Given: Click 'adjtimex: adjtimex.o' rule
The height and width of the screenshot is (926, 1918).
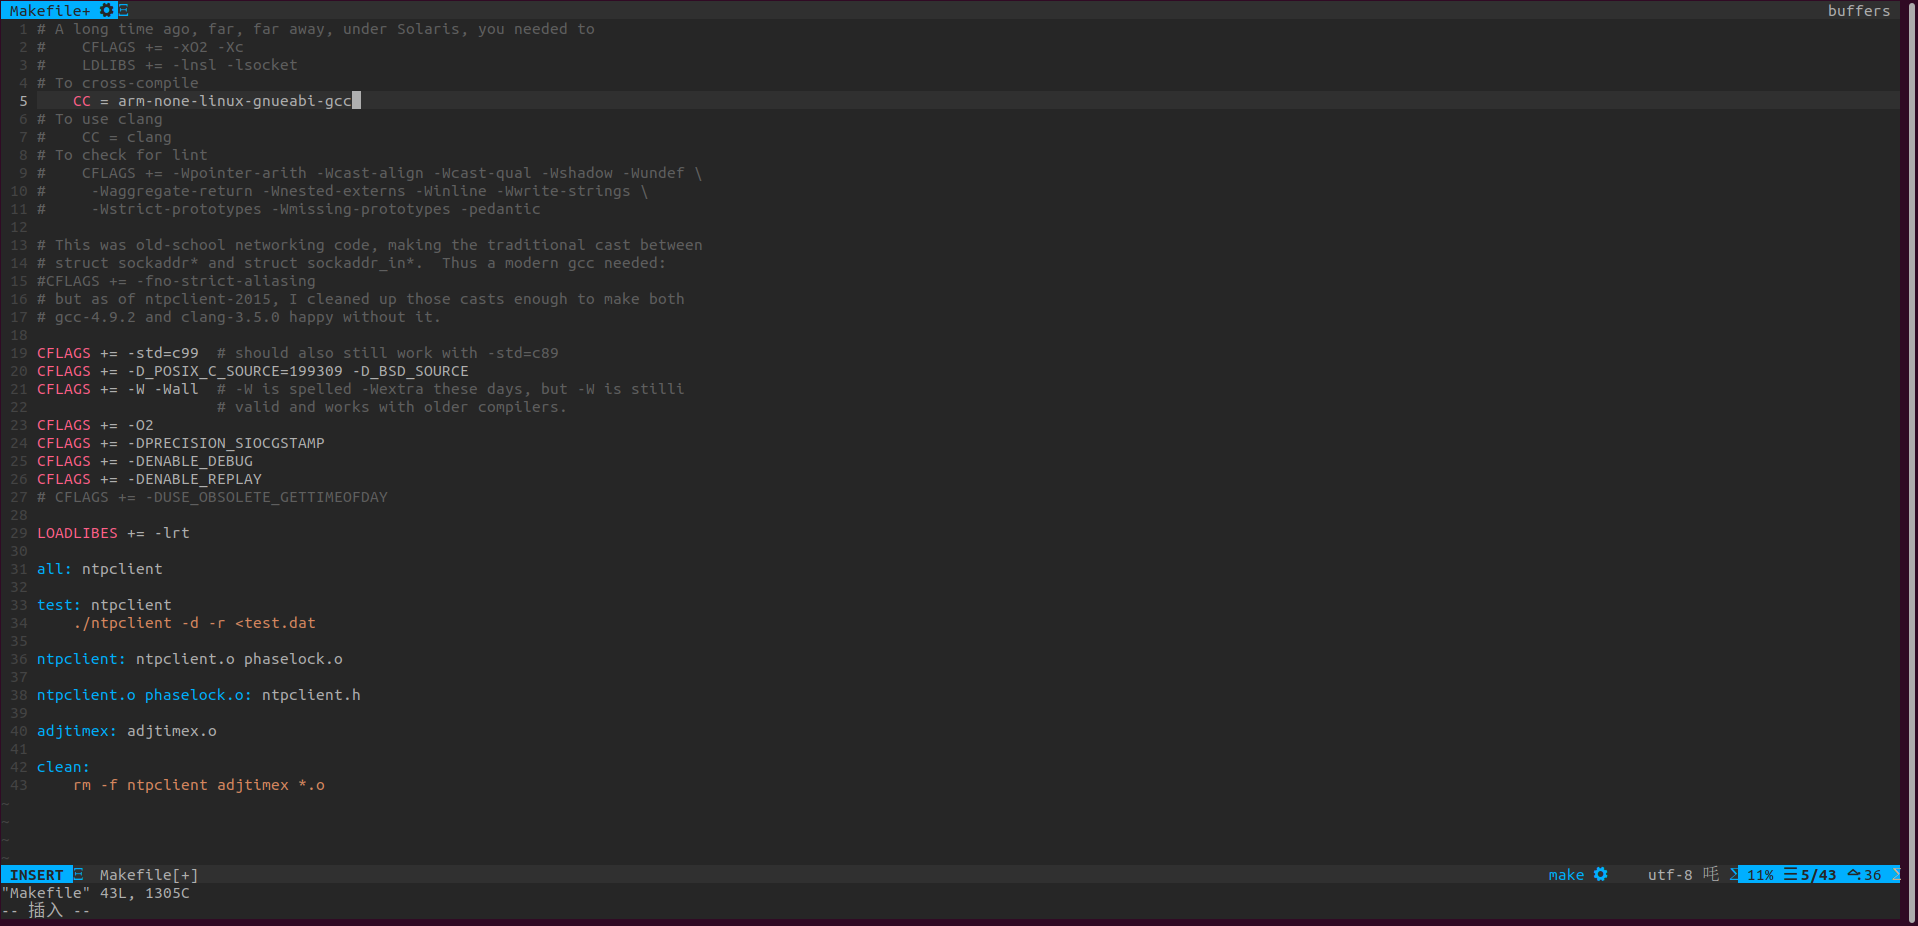Looking at the screenshot, I should click(x=126, y=730).
